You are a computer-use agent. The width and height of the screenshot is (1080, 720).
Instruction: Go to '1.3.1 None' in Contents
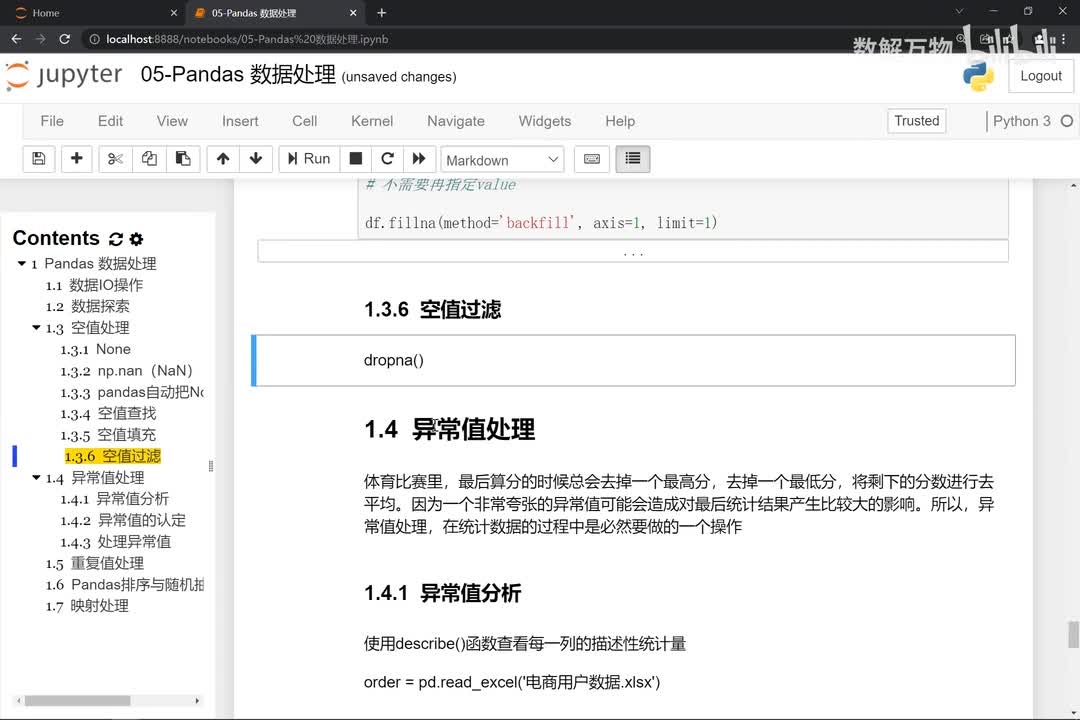[95, 349]
